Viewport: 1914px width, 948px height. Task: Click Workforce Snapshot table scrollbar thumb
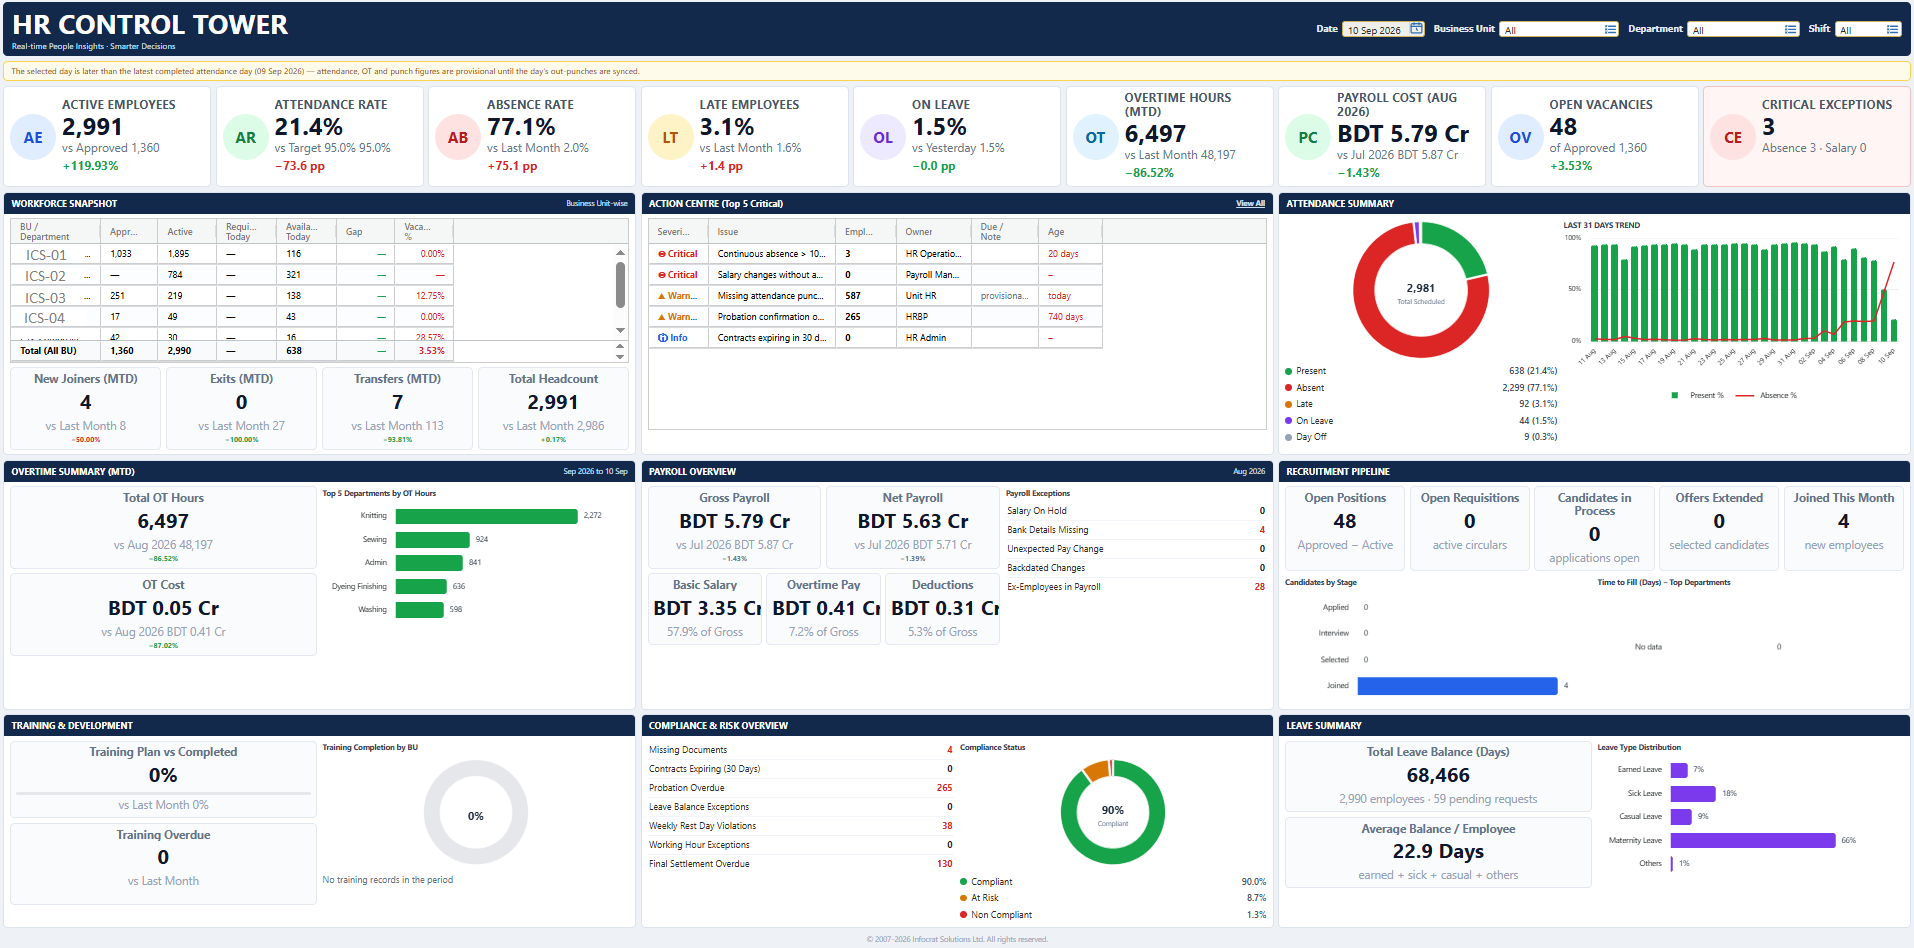click(x=620, y=284)
